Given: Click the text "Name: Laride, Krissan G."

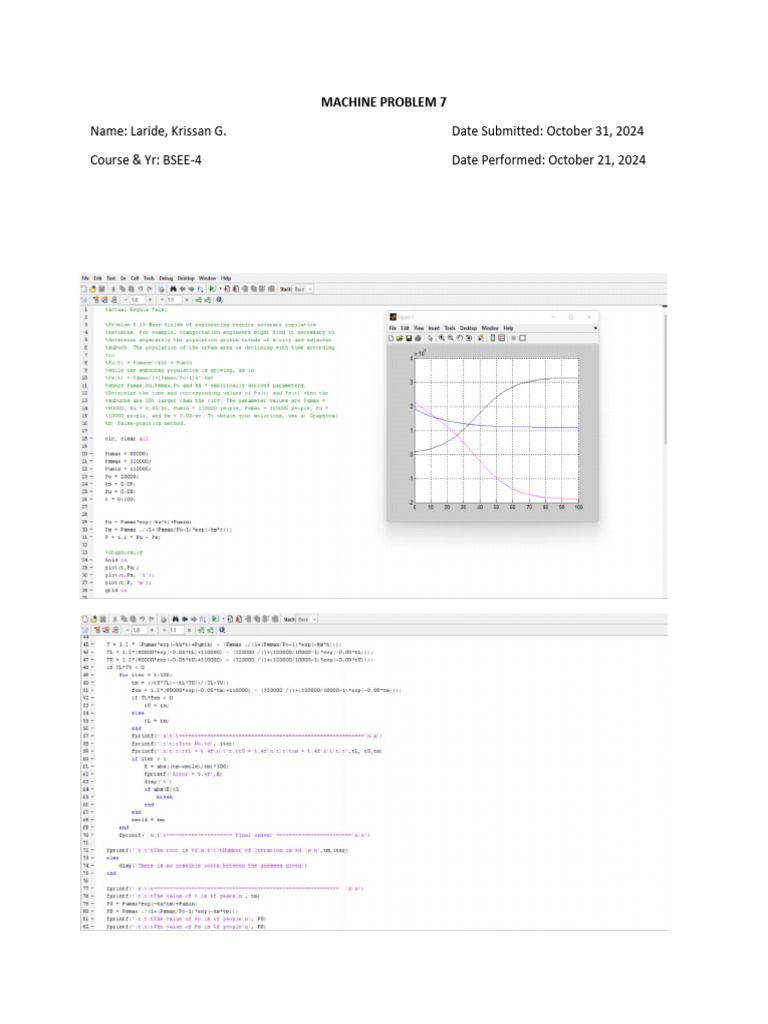Looking at the screenshot, I should 158,131.
